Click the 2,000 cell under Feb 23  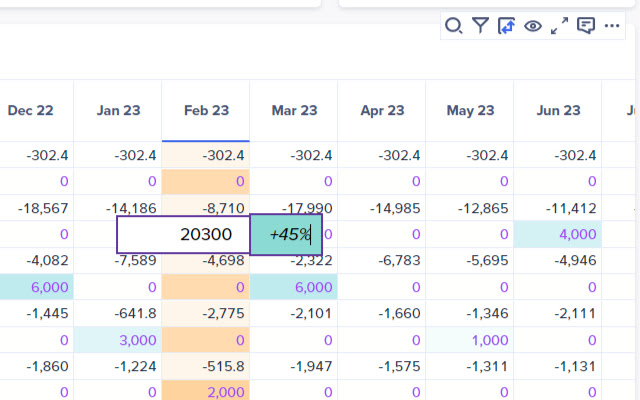(206, 391)
